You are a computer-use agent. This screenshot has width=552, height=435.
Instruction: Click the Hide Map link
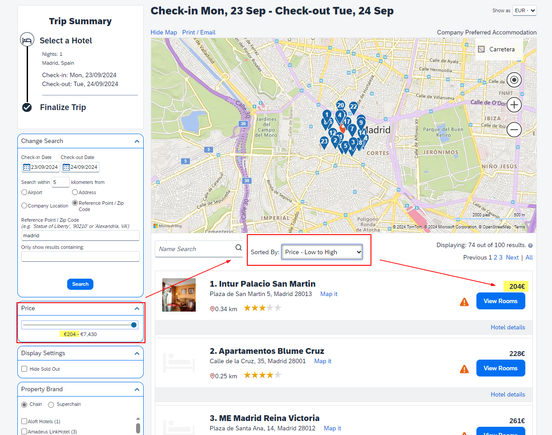tap(164, 32)
